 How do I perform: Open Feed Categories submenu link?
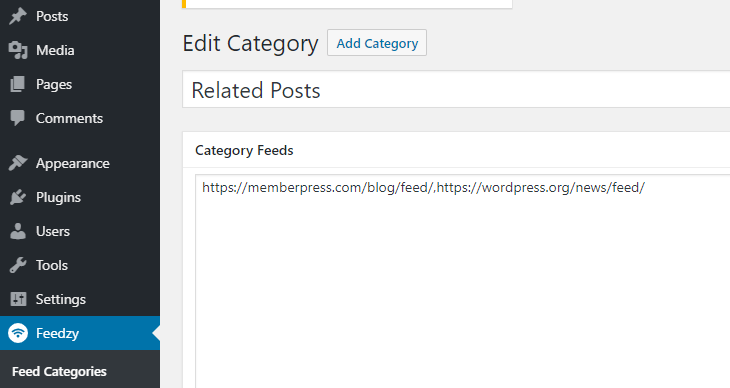(59, 371)
